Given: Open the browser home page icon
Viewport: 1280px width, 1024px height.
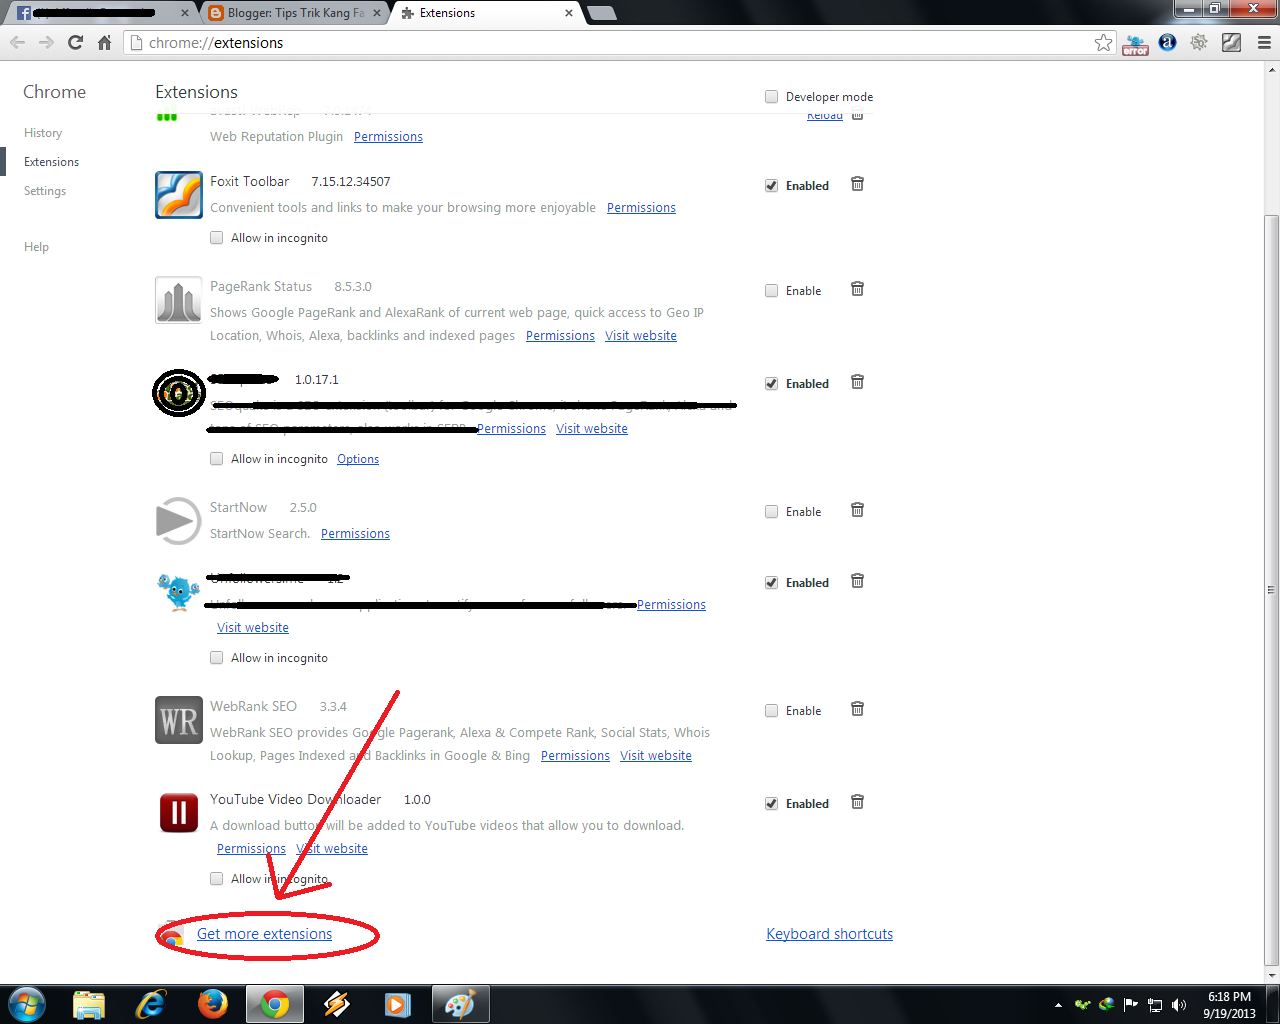Looking at the screenshot, I should click(x=104, y=42).
